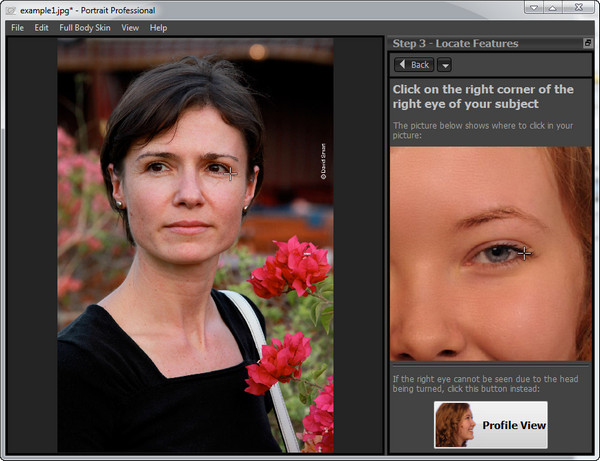Click the example eye reference image

(x=491, y=254)
